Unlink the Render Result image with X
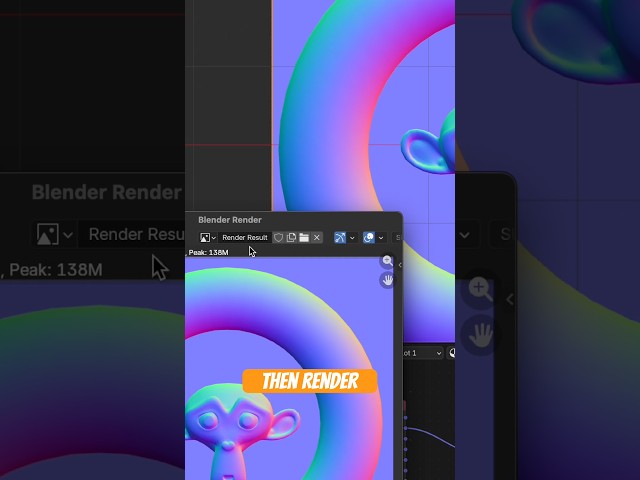This screenshot has height=480, width=640. click(x=317, y=238)
